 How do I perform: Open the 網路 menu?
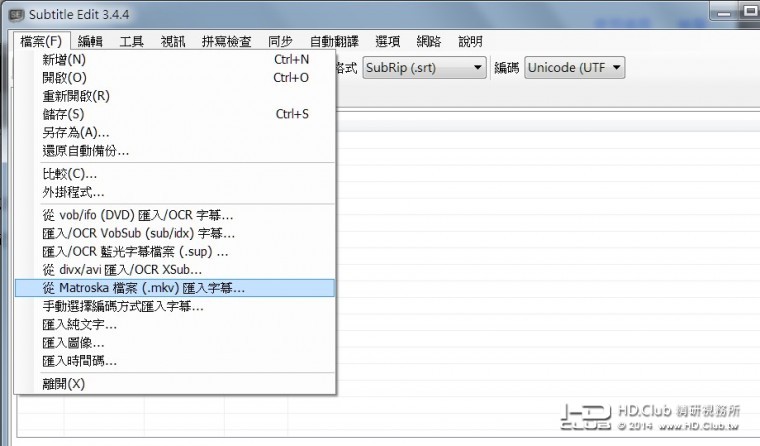pyautogui.click(x=429, y=41)
